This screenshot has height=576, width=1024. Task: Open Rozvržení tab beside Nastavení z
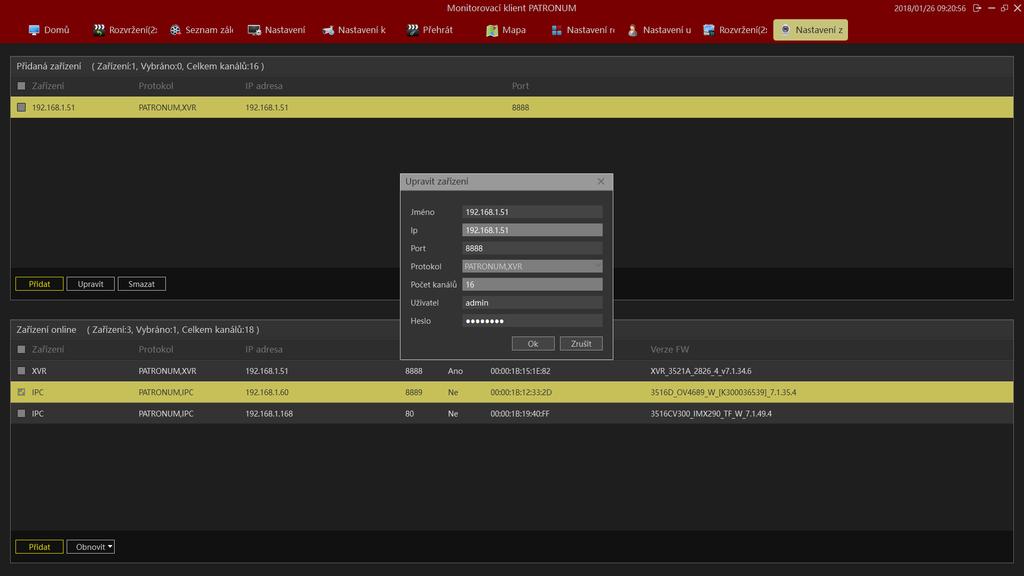pos(735,30)
